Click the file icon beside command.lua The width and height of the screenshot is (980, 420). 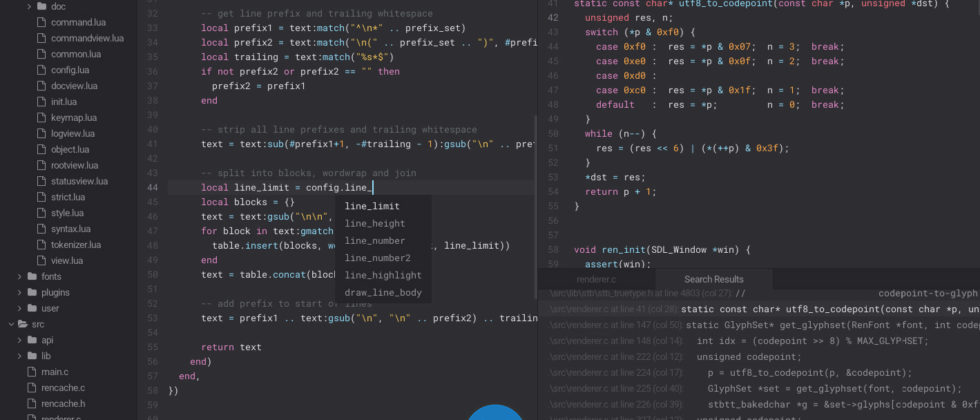41,22
